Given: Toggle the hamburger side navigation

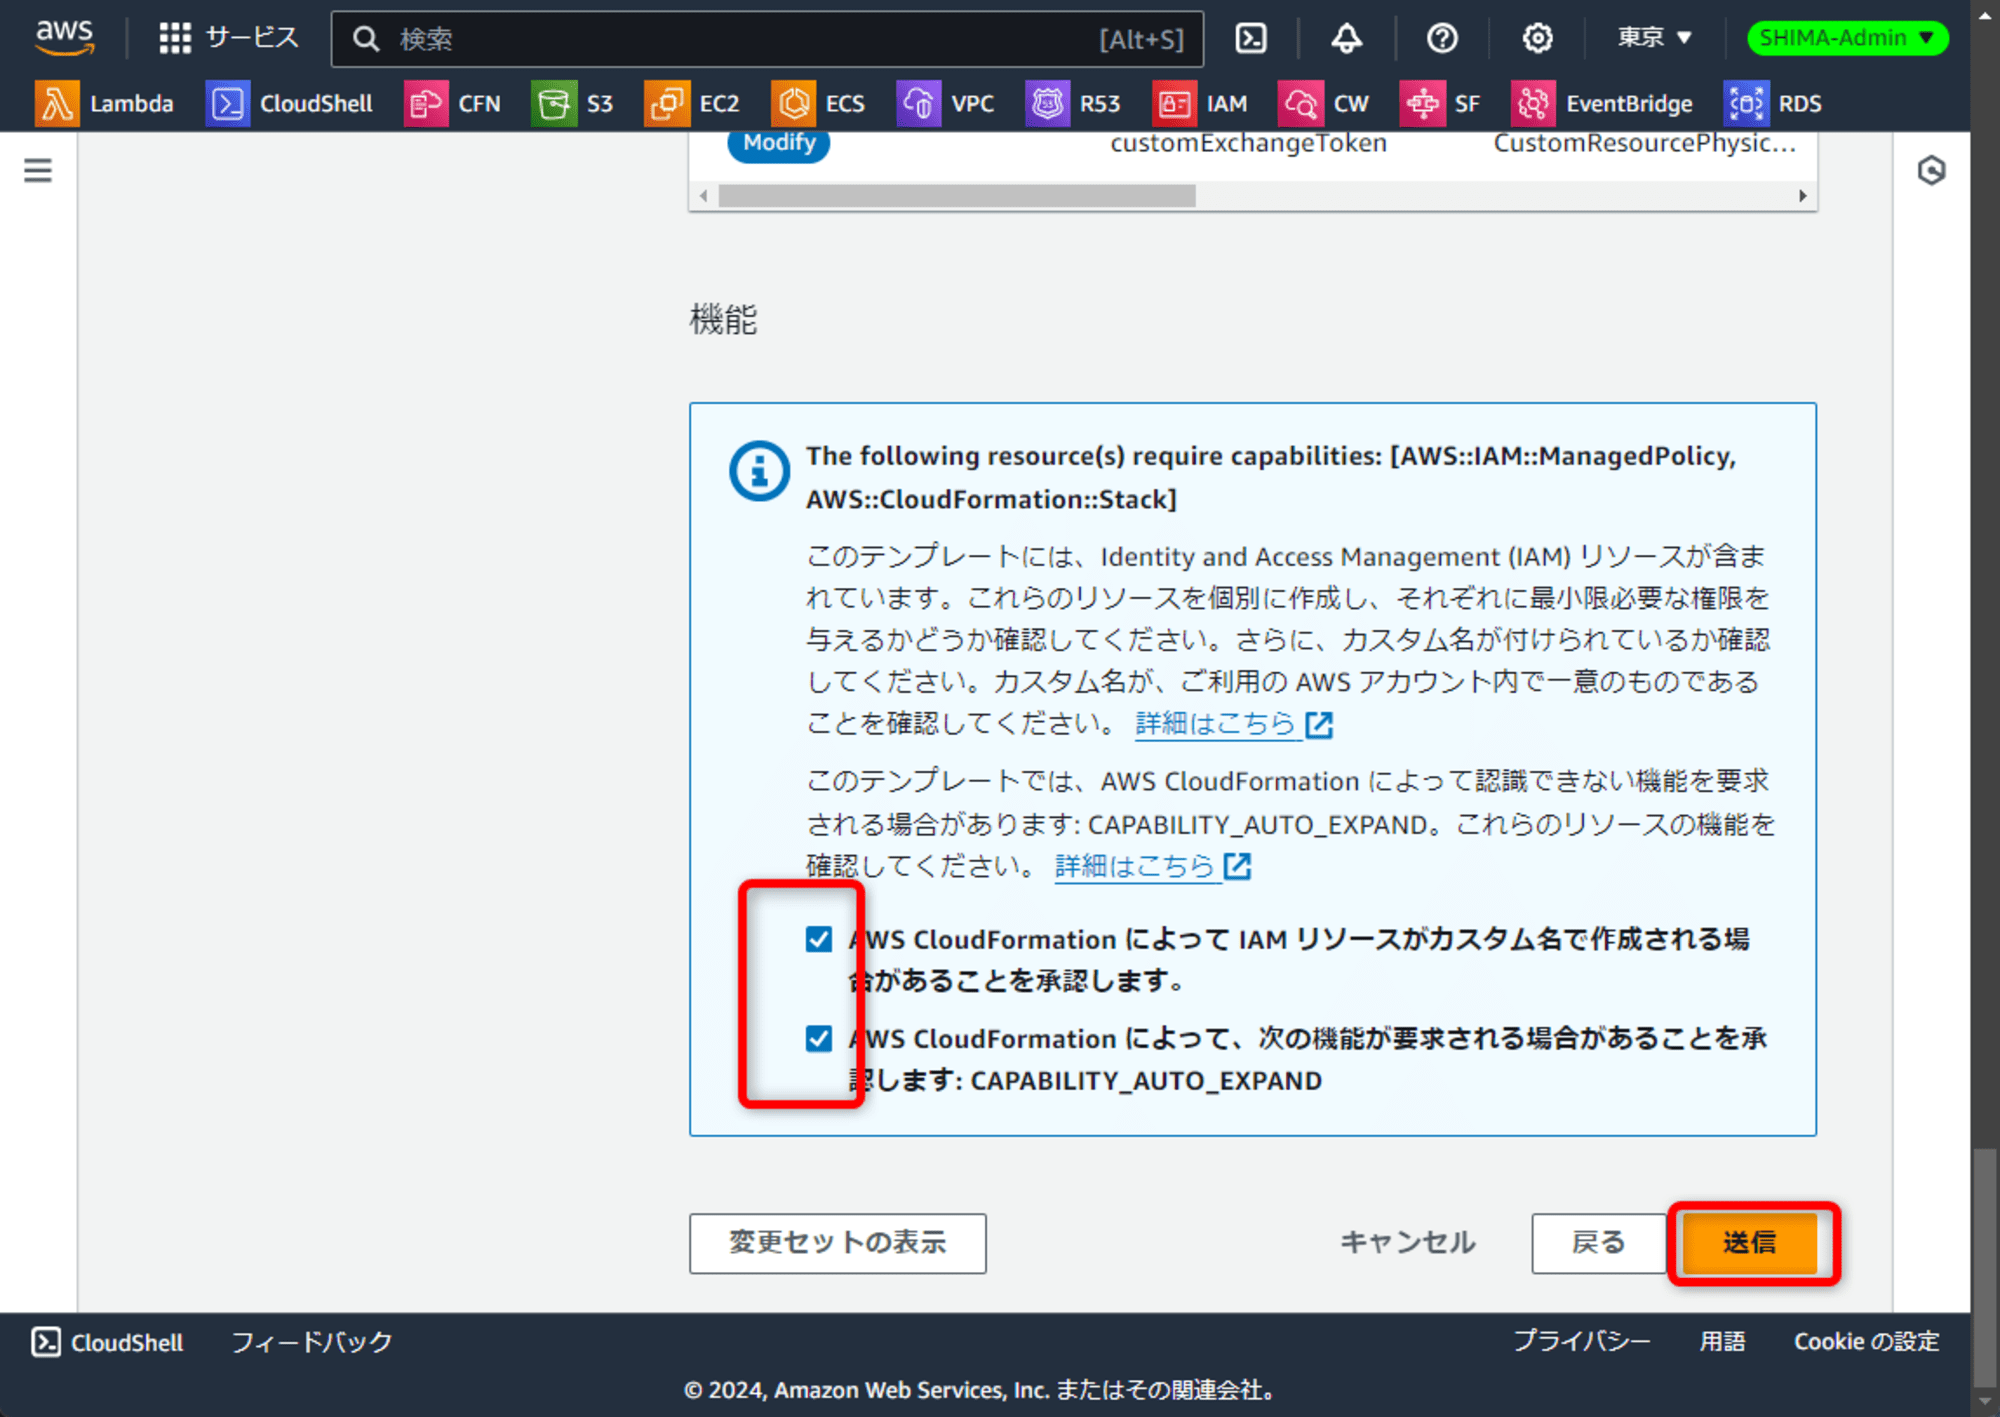Looking at the screenshot, I should 38,170.
